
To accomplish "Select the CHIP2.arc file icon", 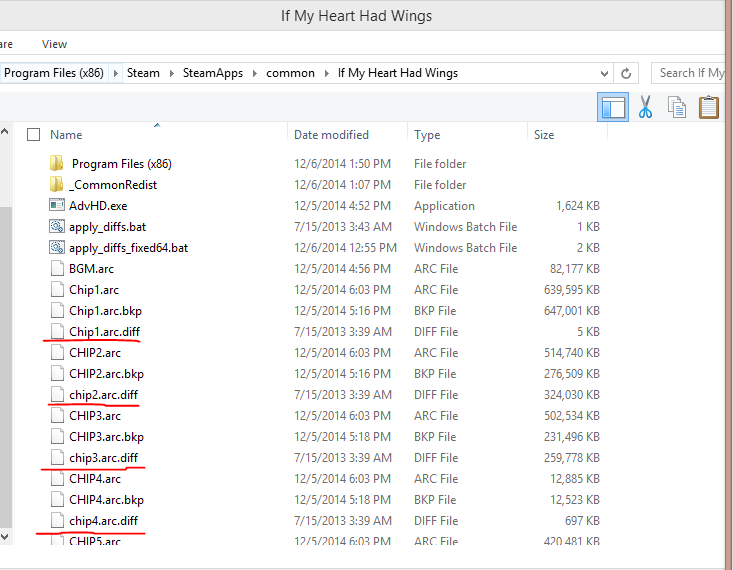I will tap(57, 353).
